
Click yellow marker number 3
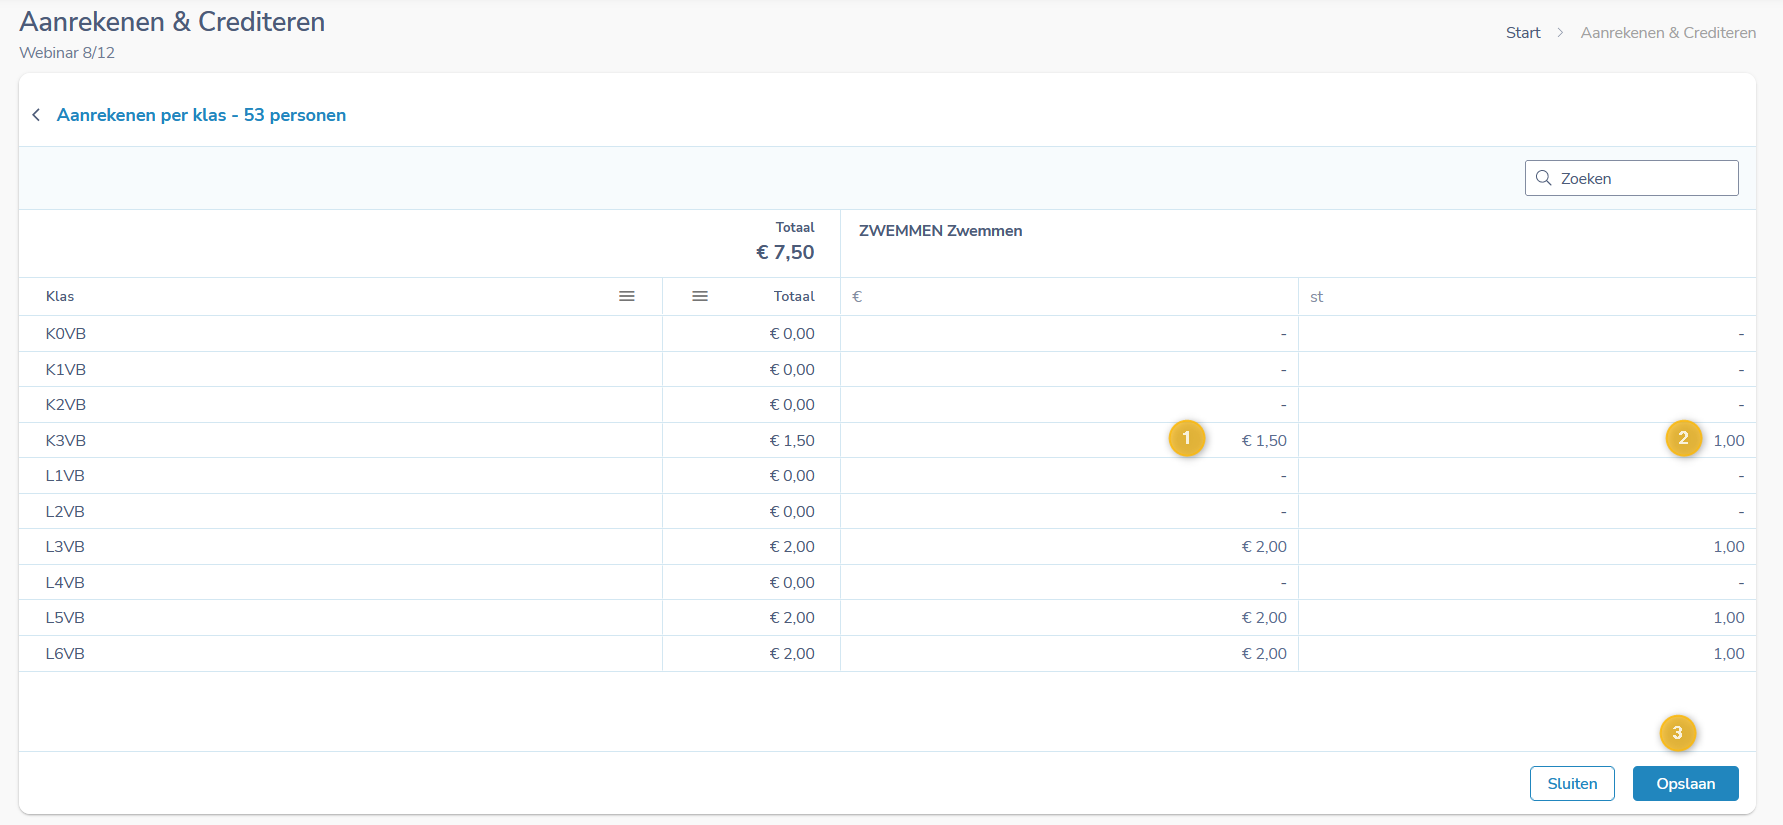[x=1677, y=733]
